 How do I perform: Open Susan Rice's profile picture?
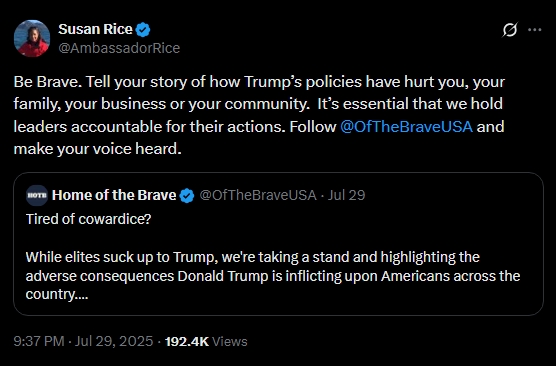(32, 38)
